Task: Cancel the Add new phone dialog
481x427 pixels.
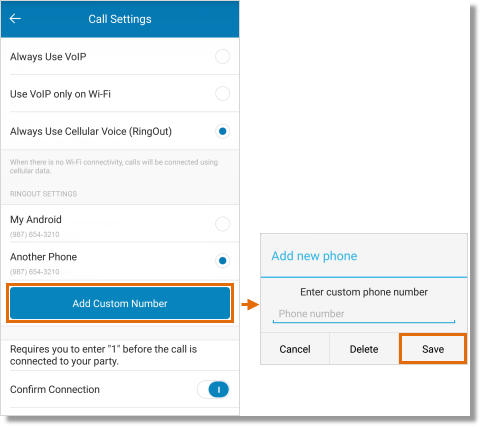Action: tap(295, 349)
